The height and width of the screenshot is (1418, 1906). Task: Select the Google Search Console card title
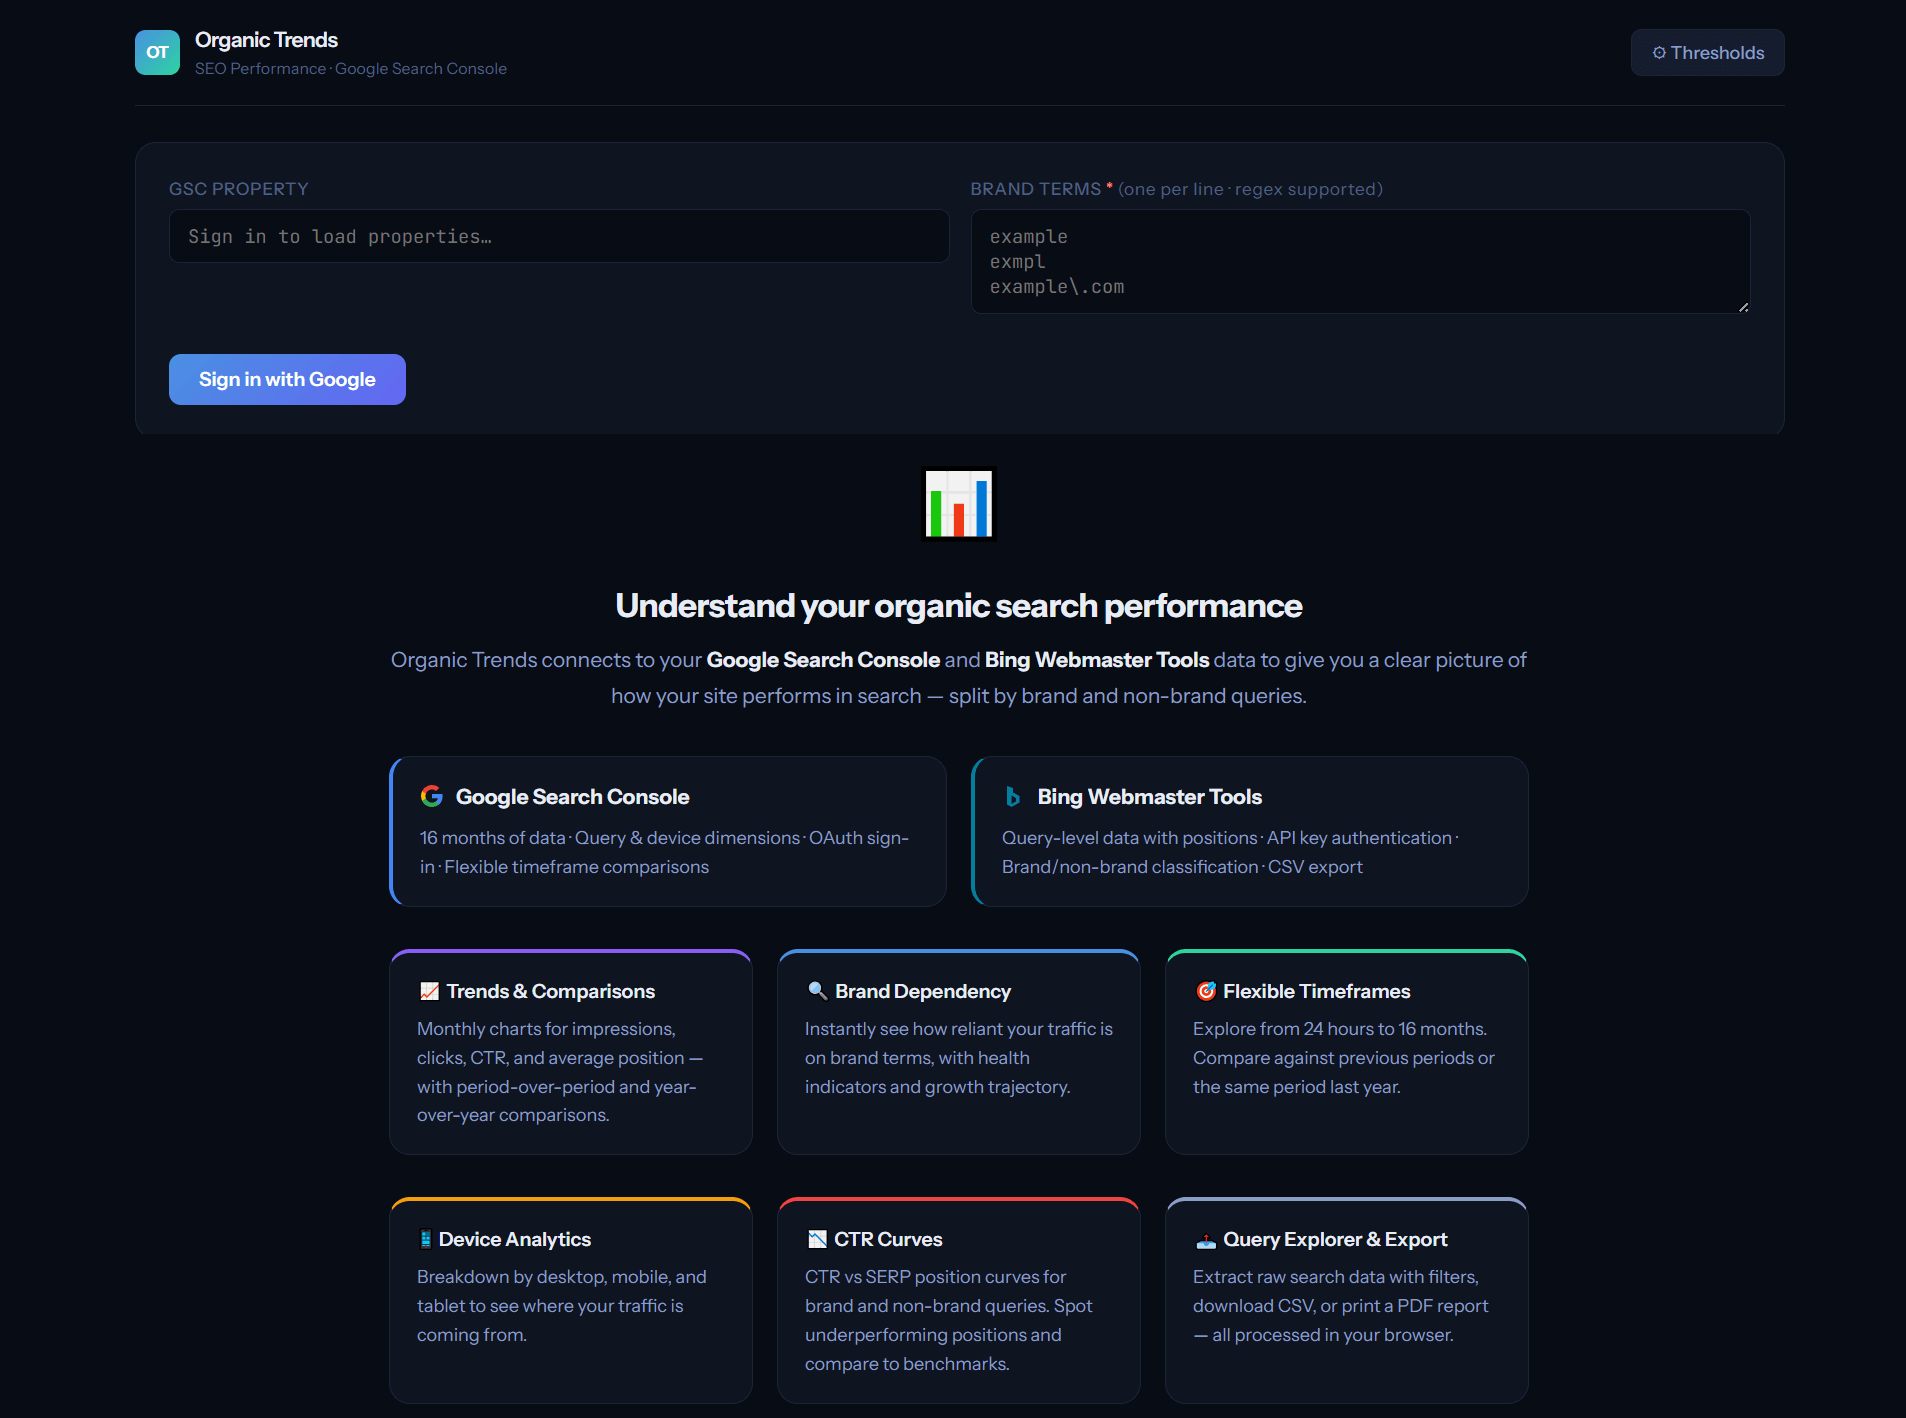pos(572,797)
